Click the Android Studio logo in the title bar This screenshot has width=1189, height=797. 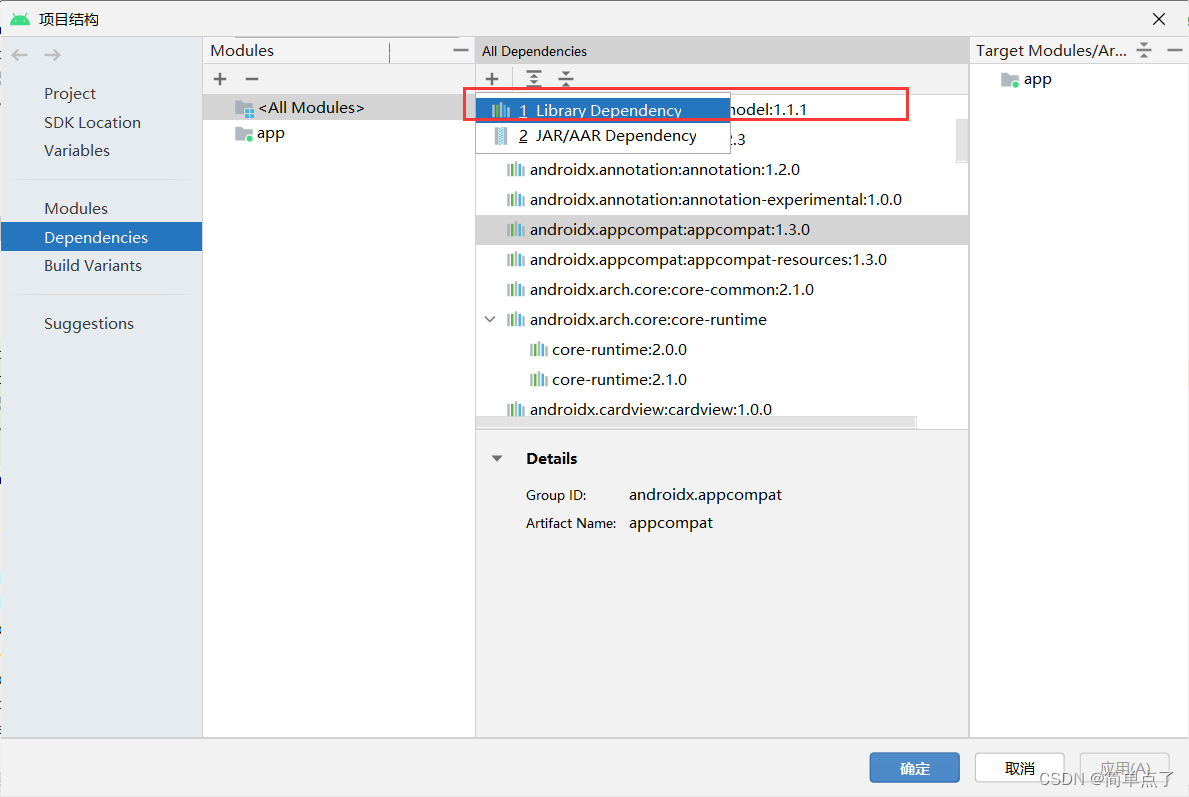(x=19, y=18)
